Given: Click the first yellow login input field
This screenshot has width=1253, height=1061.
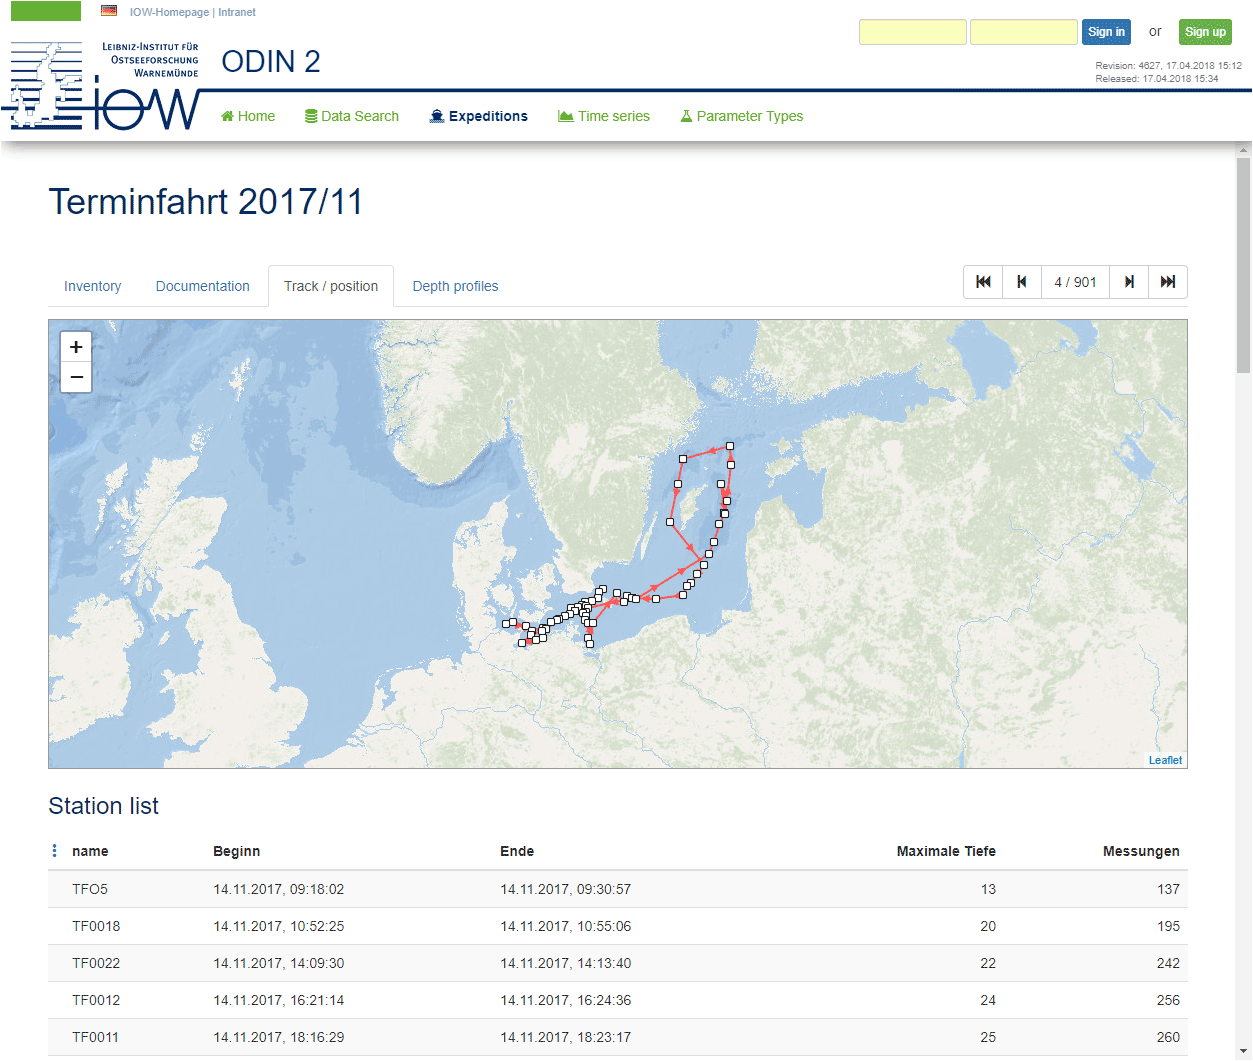Looking at the screenshot, I should coord(912,32).
